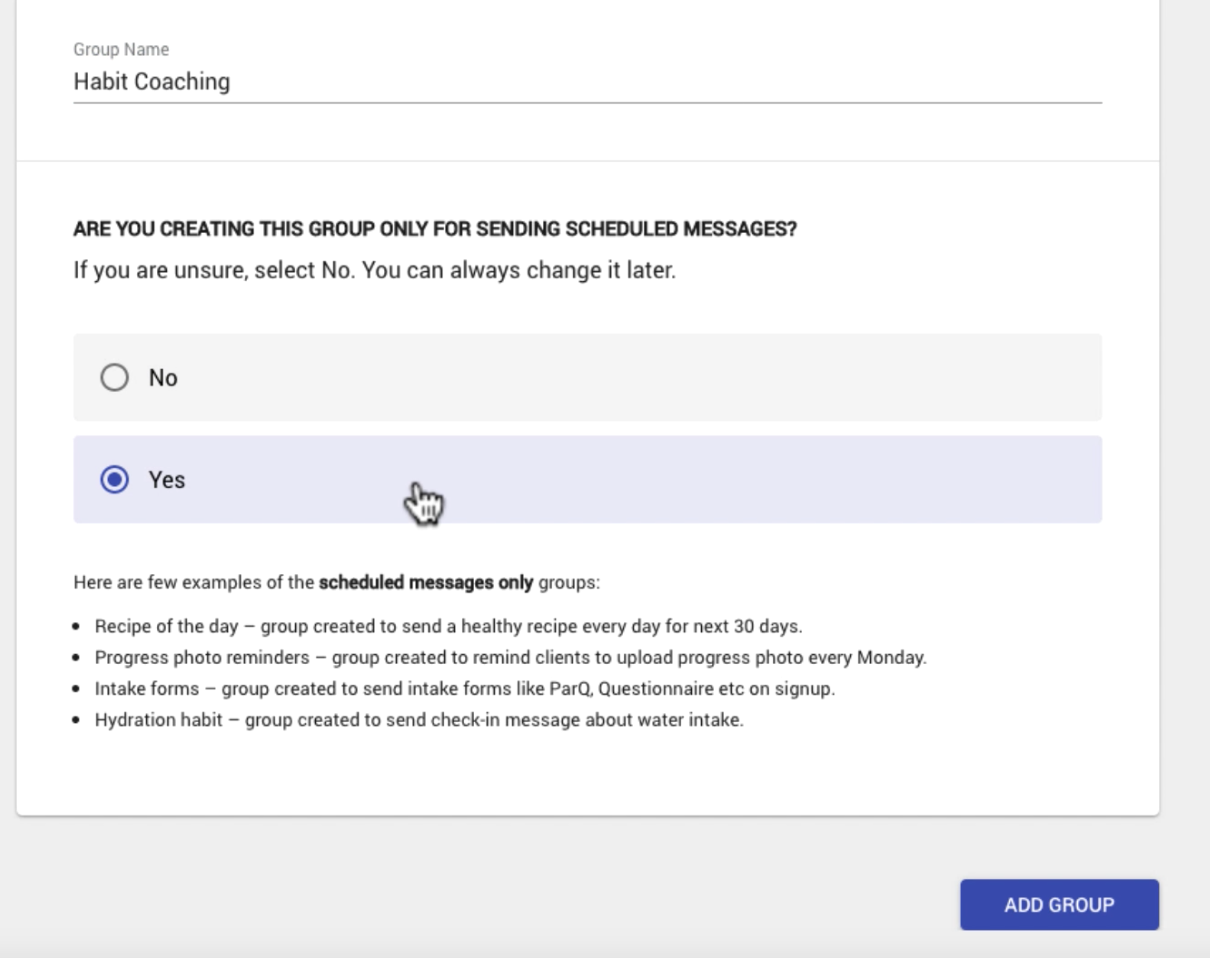Image resolution: width=1210 pixels, height=958 pixels.
Task: Click the 'Recipe of the day' example
Action: pyautogui.click(x=449, y=627)
